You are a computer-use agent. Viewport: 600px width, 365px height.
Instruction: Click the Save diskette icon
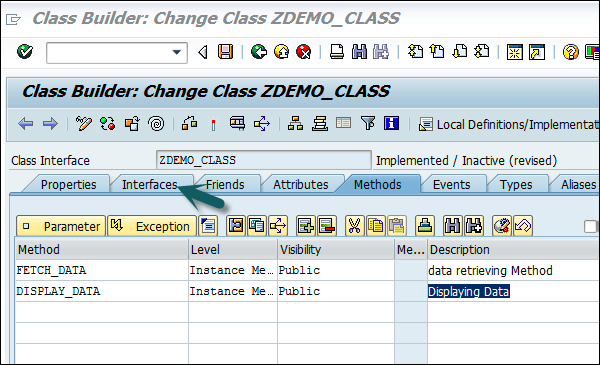225,52
